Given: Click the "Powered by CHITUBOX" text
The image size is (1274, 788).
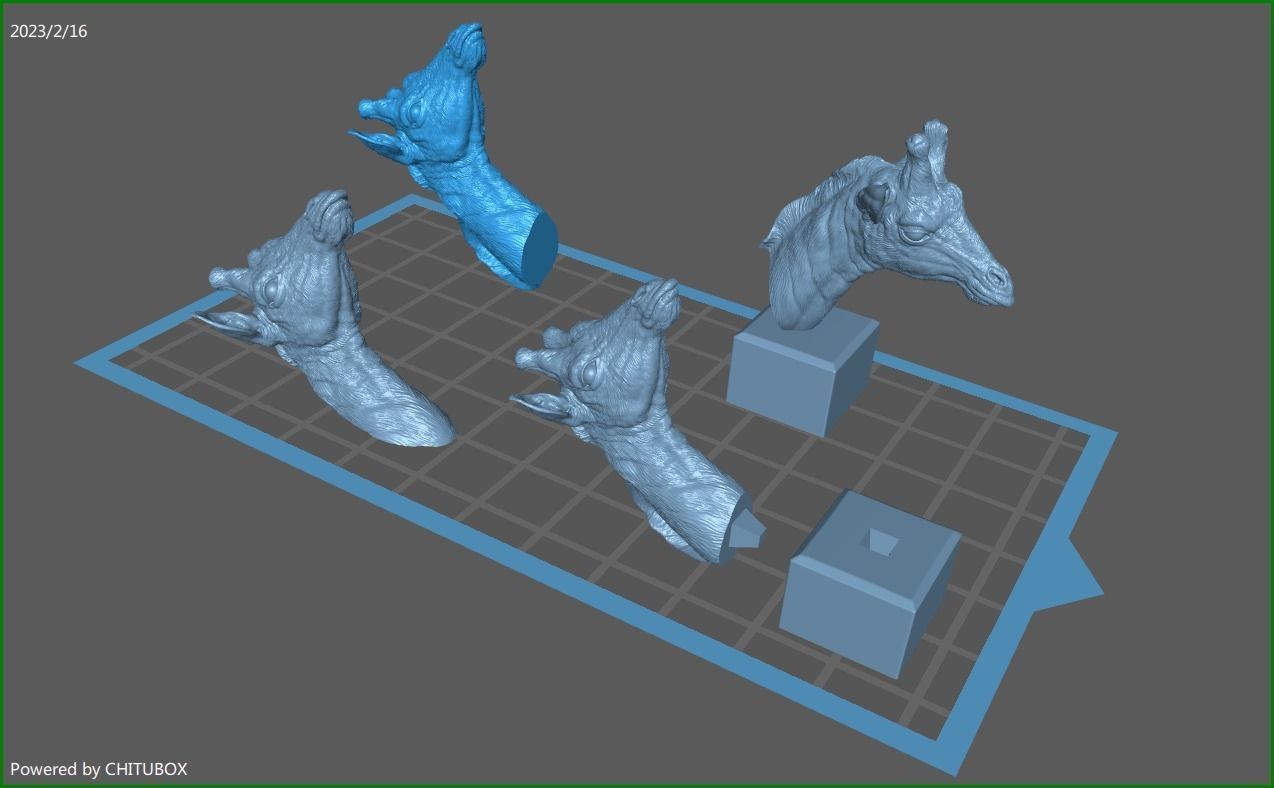Looking at the screenshot, I should pos(98,769).
